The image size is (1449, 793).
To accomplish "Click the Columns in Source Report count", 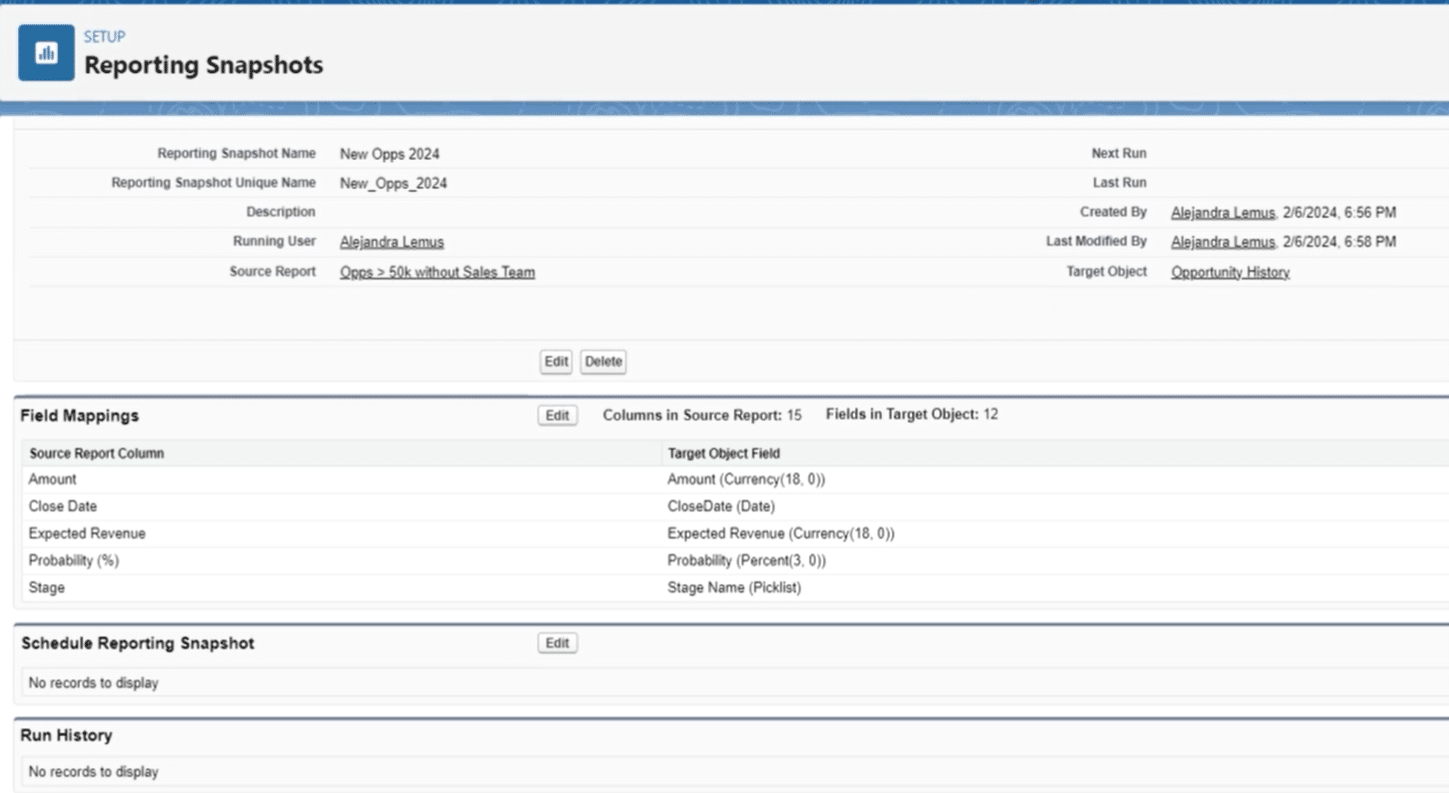I will [702, 414].
